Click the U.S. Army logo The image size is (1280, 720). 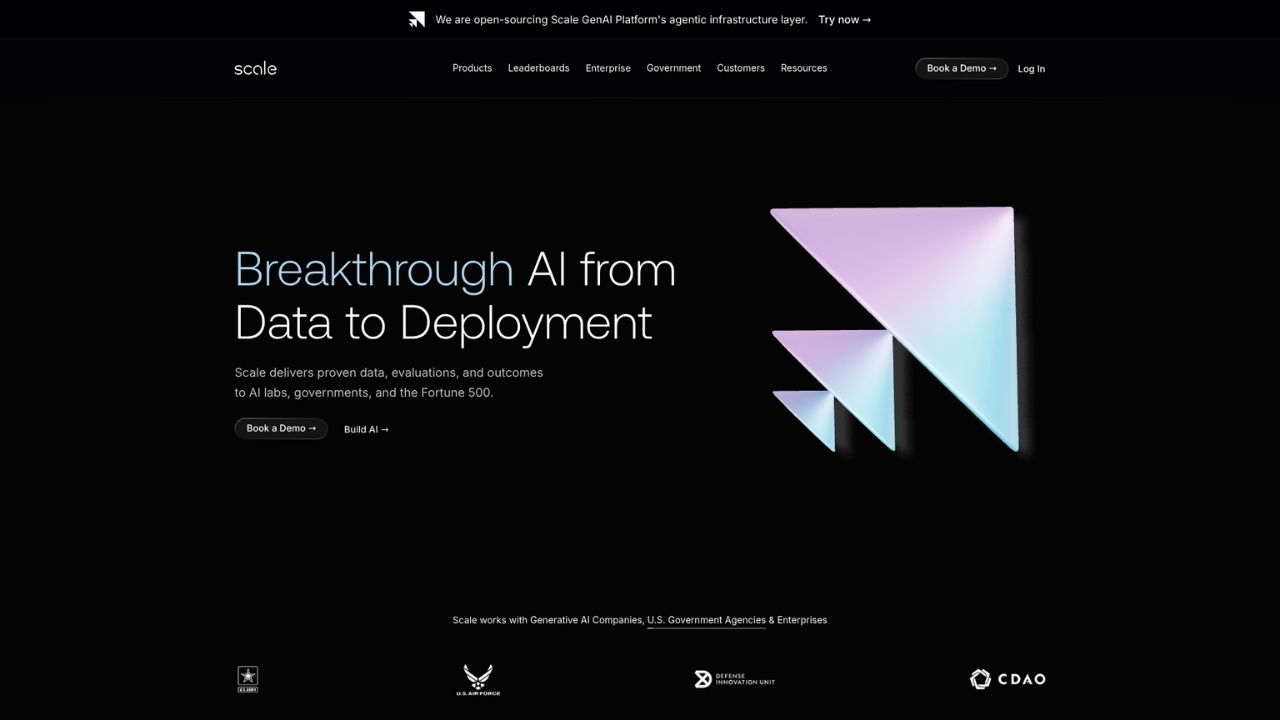[248, 680]
